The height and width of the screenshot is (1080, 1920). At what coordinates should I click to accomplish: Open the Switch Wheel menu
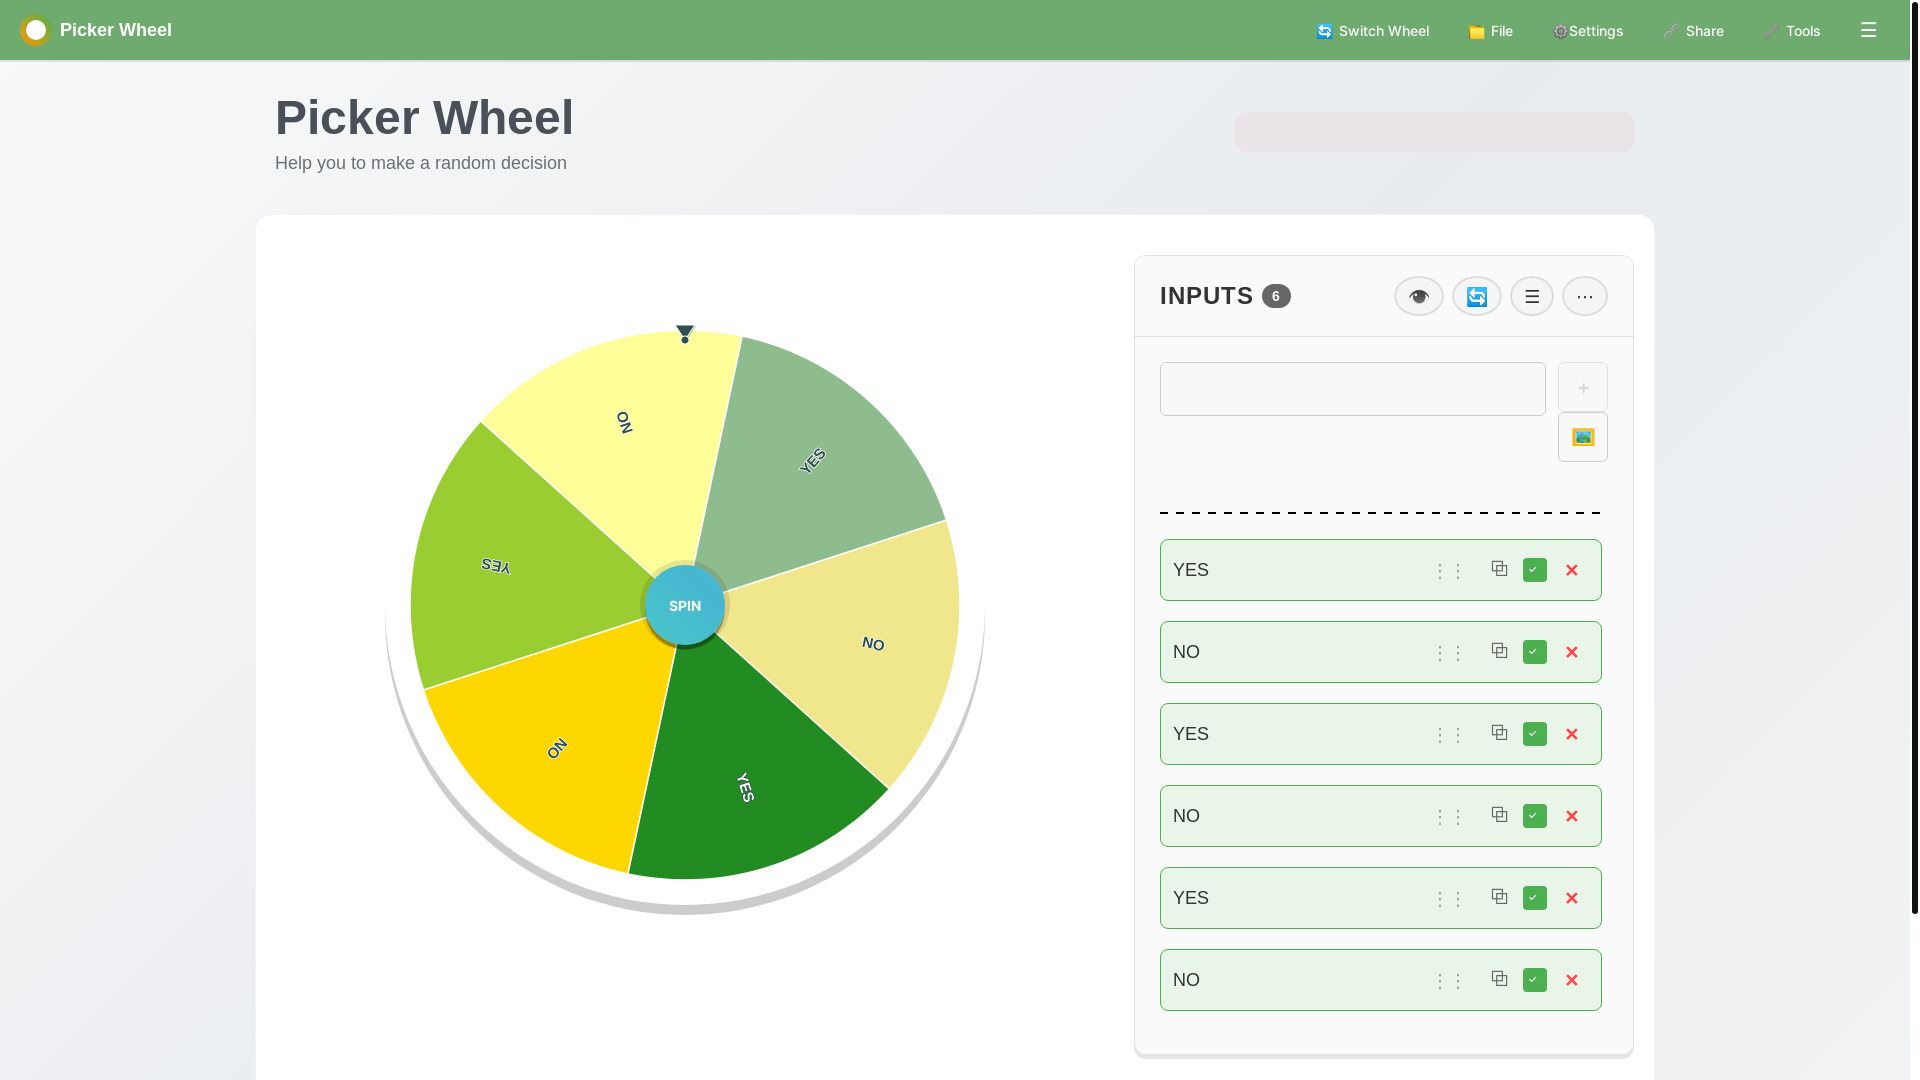click(1373, 31)
